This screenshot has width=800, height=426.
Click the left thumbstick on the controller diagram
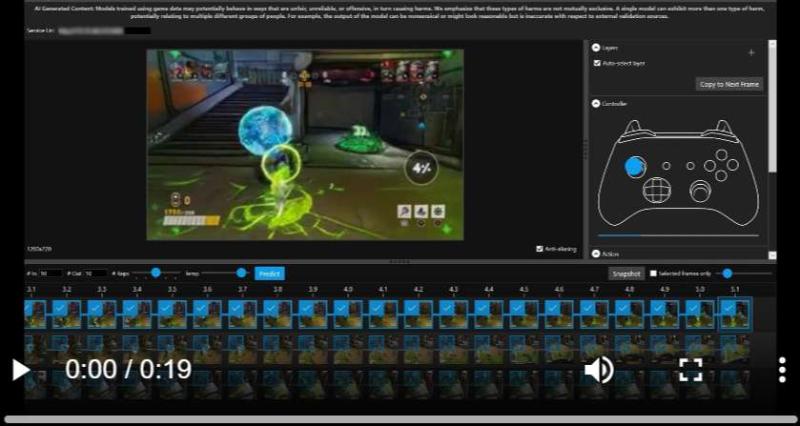635,166
